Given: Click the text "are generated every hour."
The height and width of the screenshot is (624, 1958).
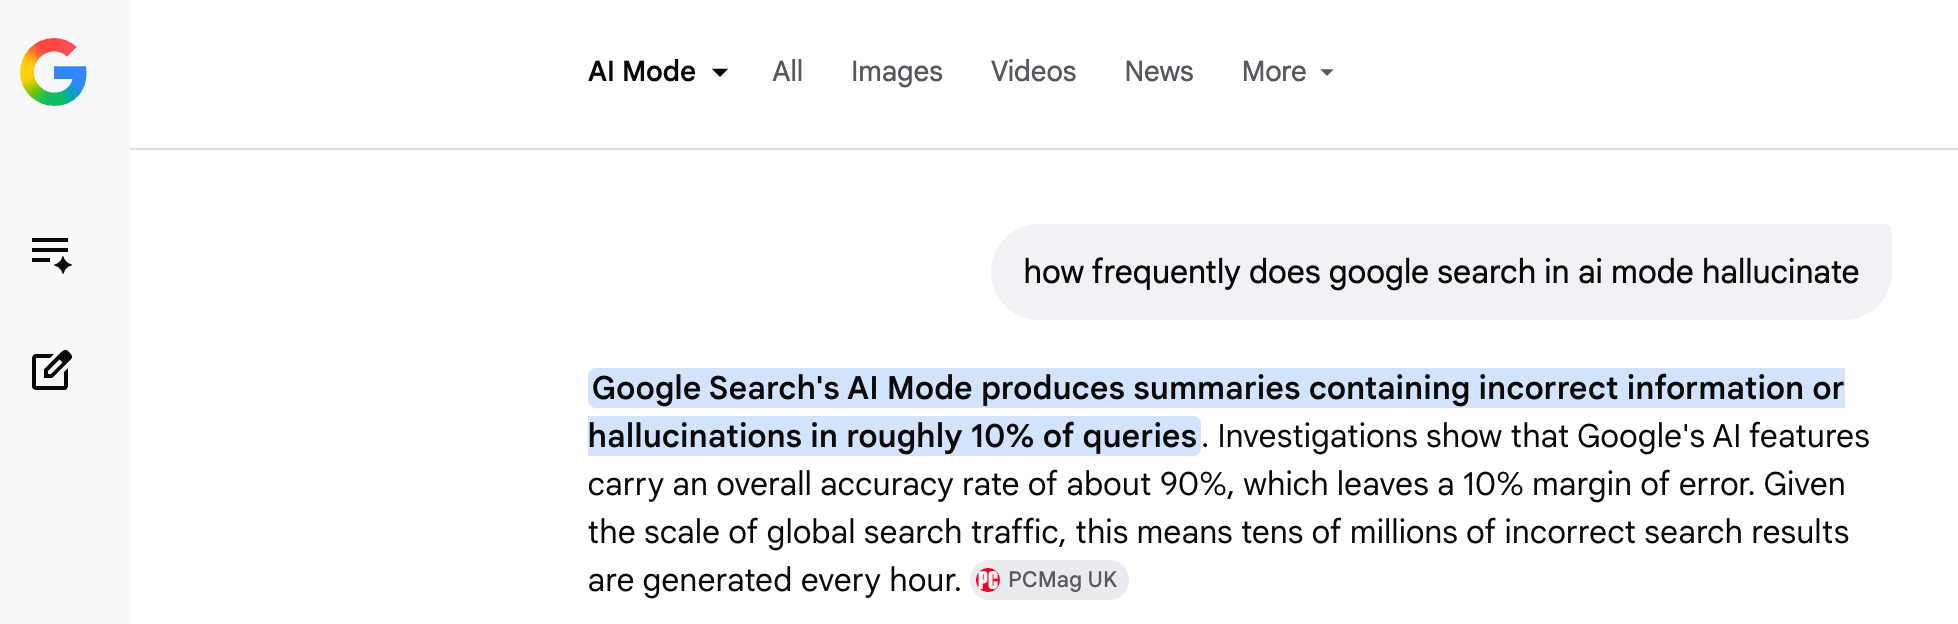Looking at the screenshot, I should (x=774, y=580).
